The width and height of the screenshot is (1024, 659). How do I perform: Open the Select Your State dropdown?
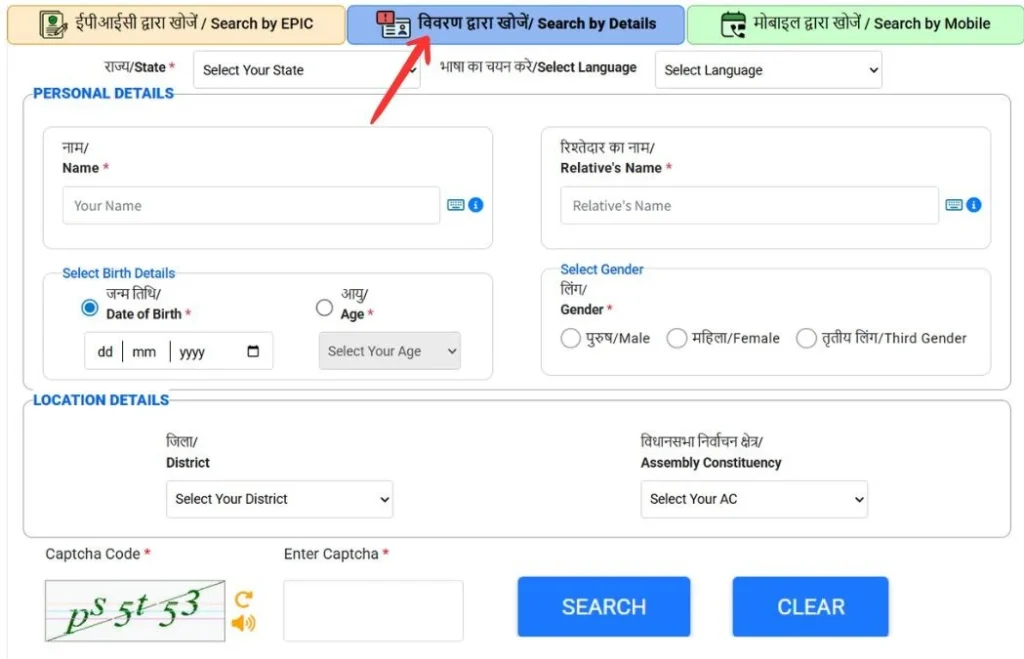(x=307, y=70)
